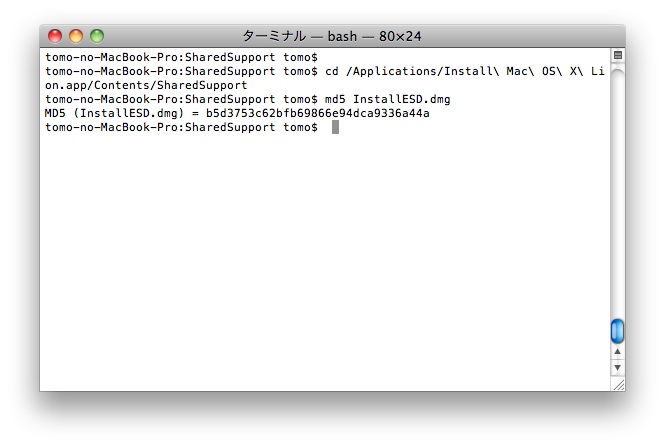
Task: Minimize the Terminal with yellow button
Action: [x=76, y=36]
